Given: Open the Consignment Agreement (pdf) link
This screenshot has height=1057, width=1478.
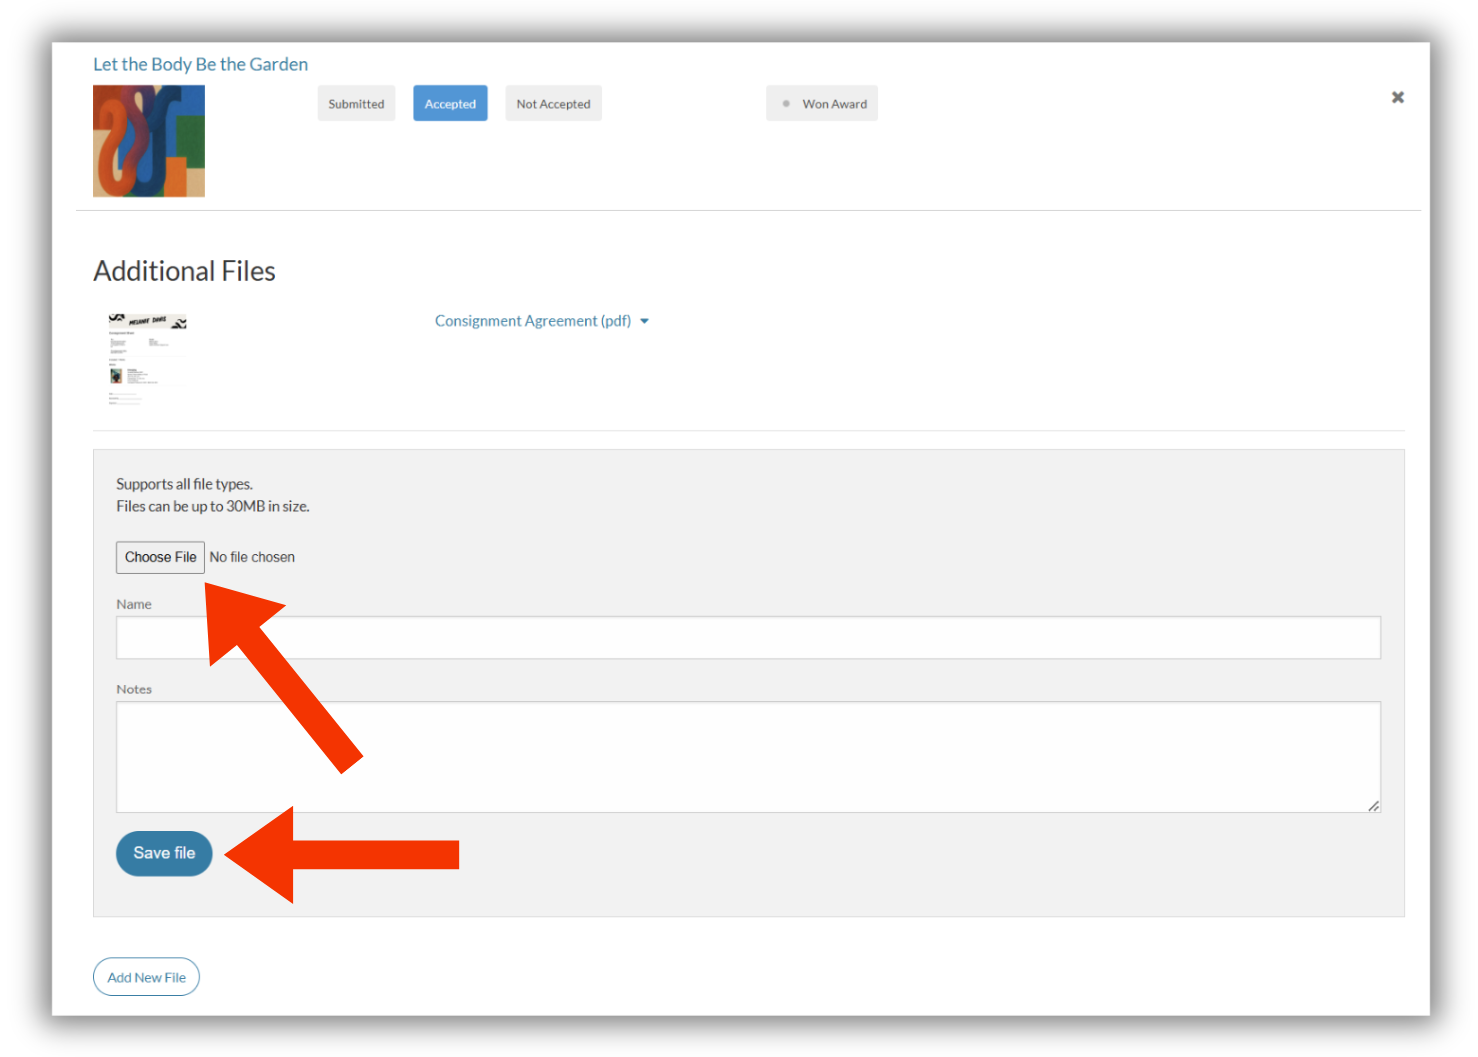Looking at the screenshot, I should click(533, 321).
